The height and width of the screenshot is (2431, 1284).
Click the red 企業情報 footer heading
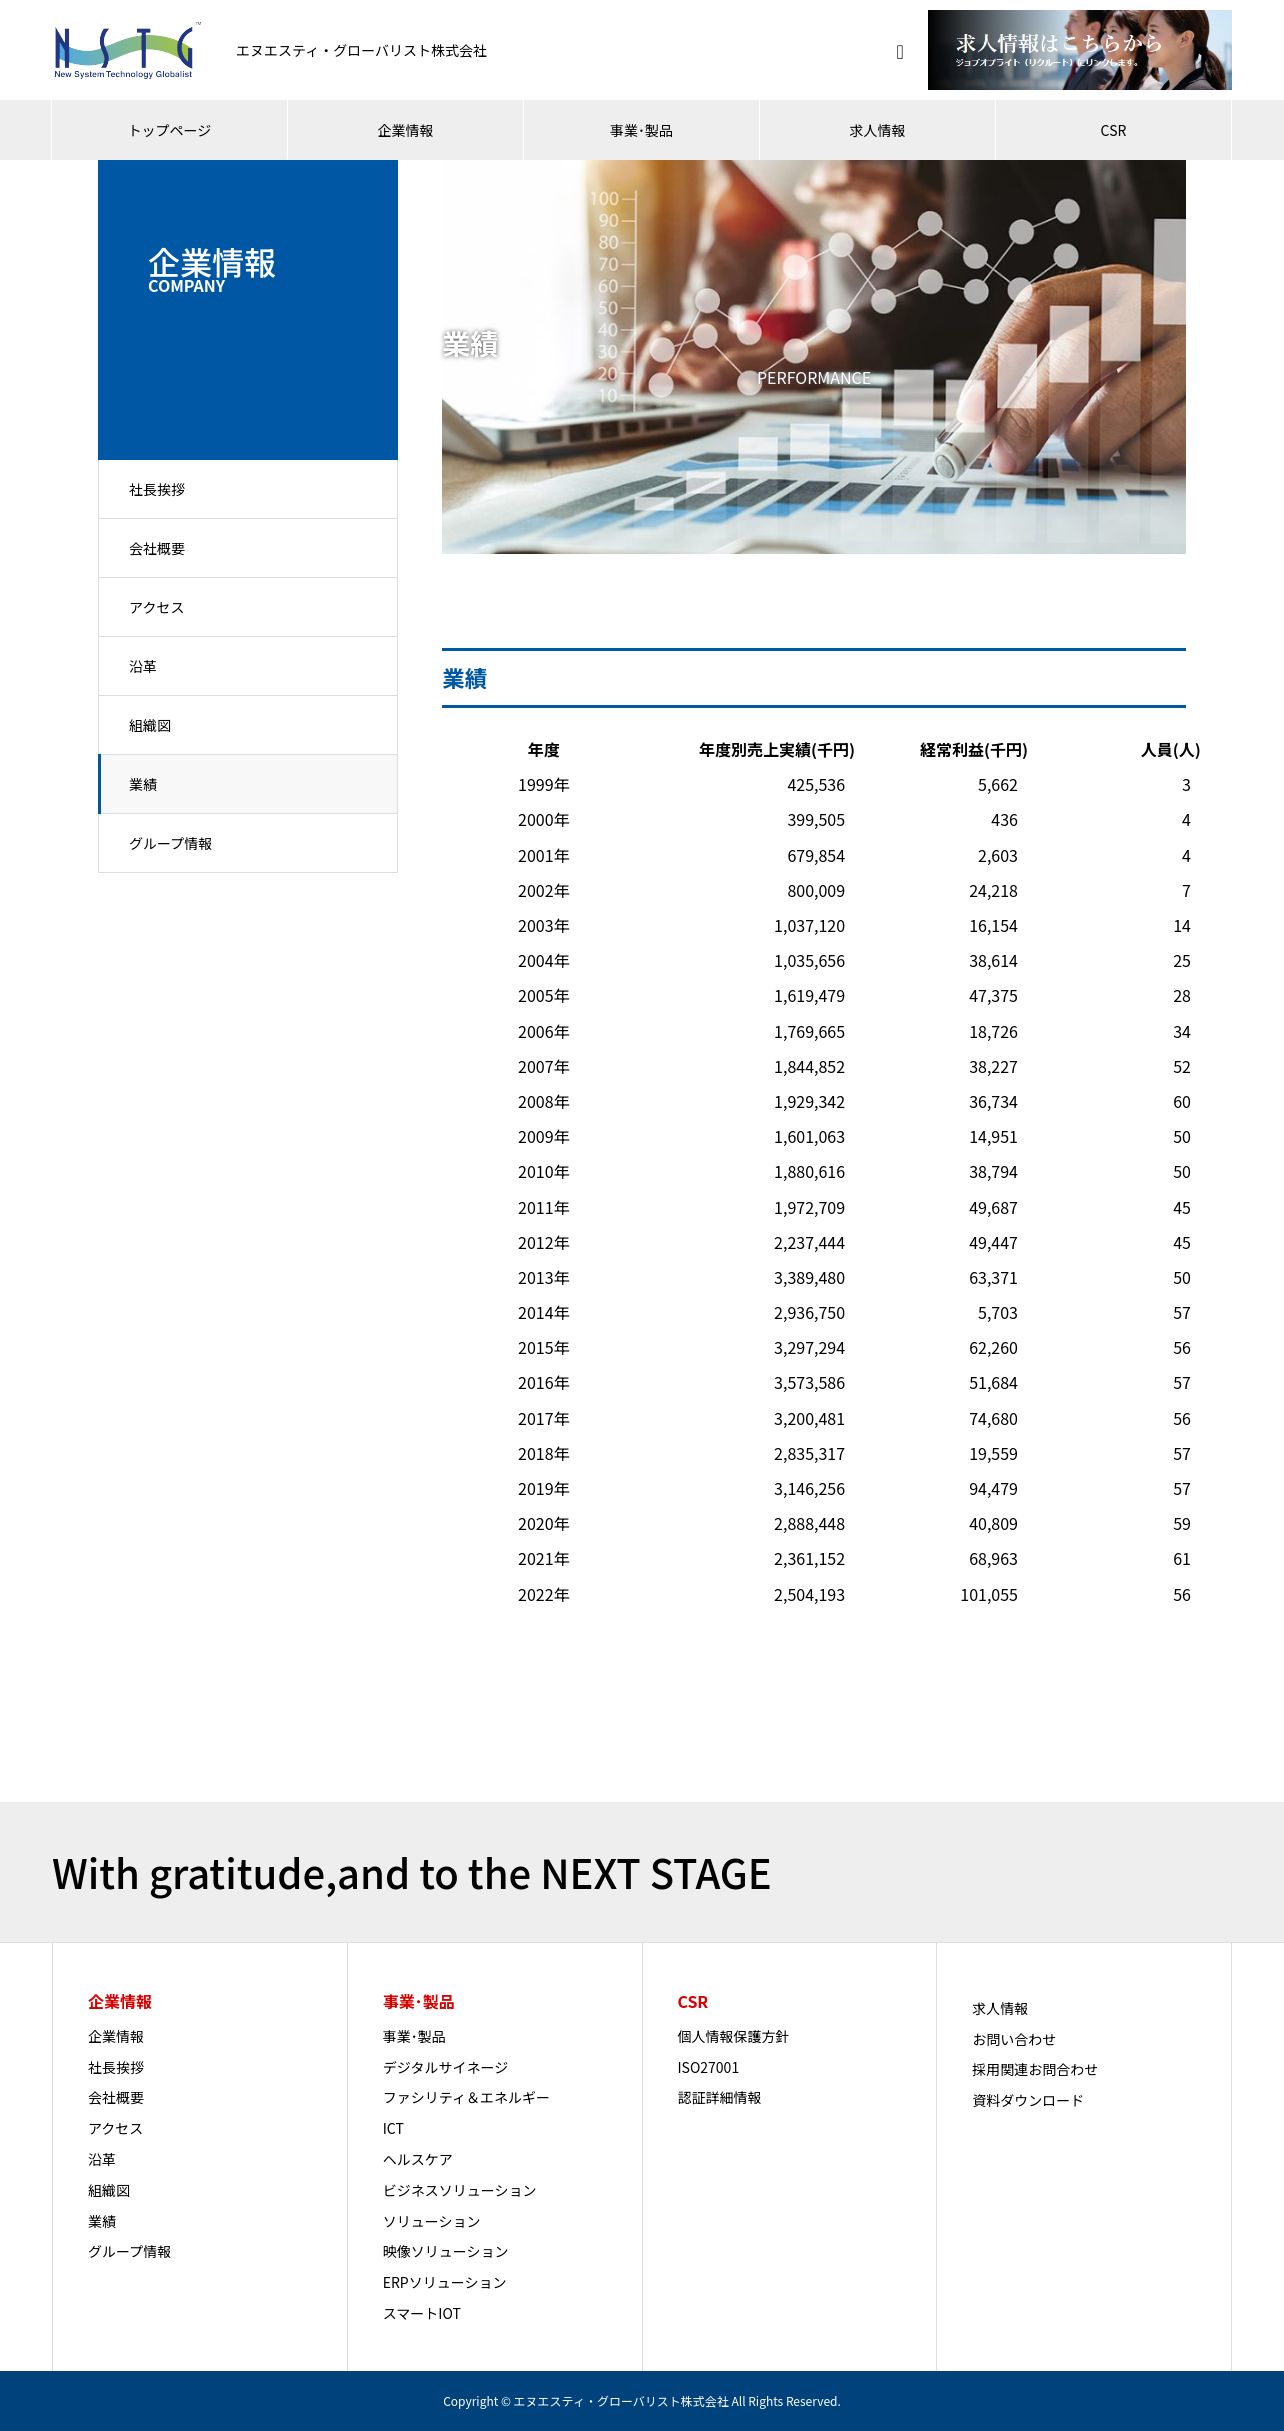(x=120, y=2001)
